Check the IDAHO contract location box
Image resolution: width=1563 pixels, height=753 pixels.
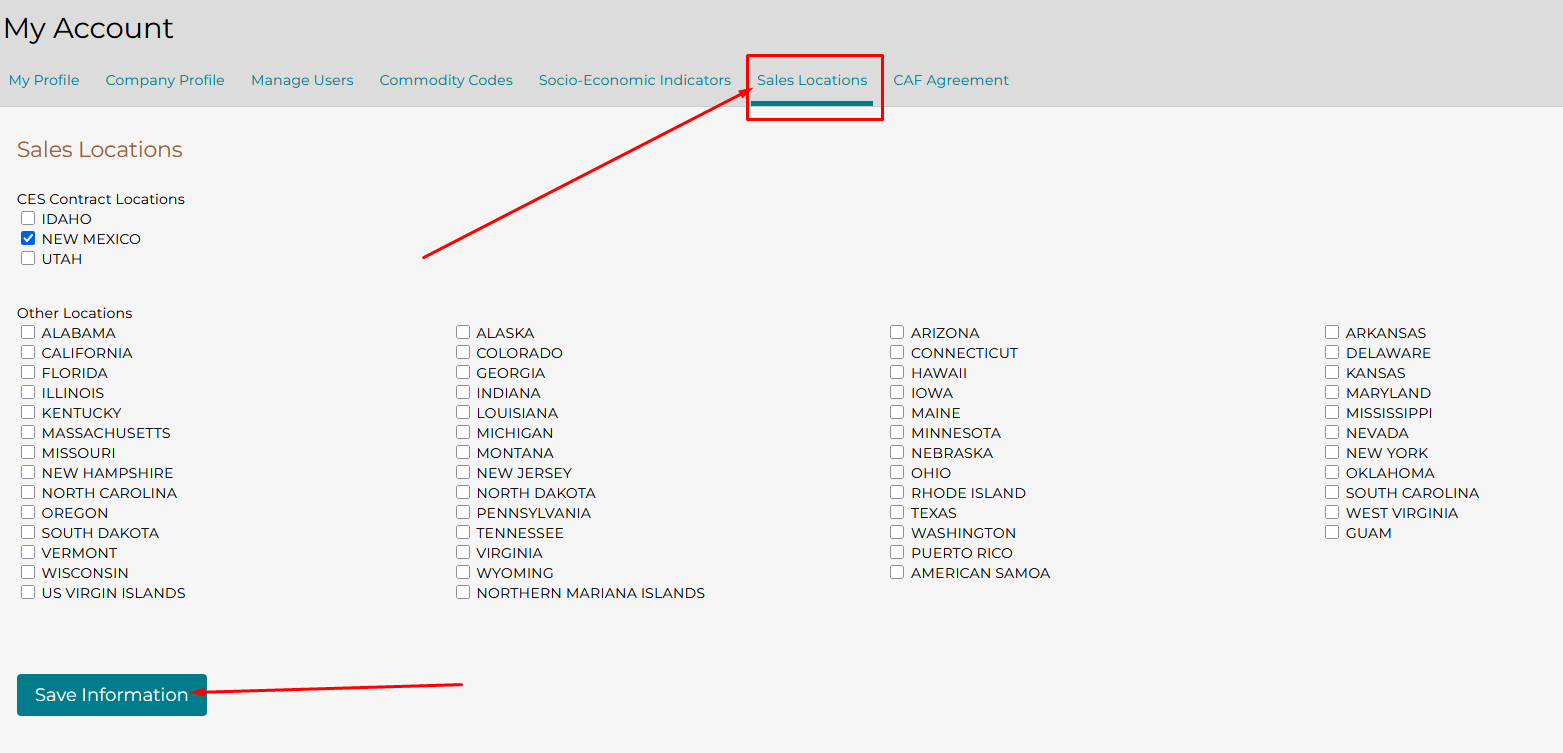tap(28, 218)
